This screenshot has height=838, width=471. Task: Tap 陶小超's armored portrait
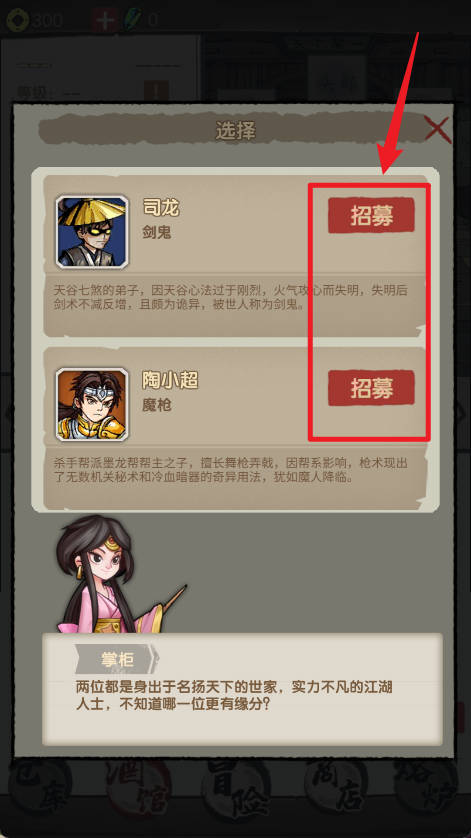[92, 404]
